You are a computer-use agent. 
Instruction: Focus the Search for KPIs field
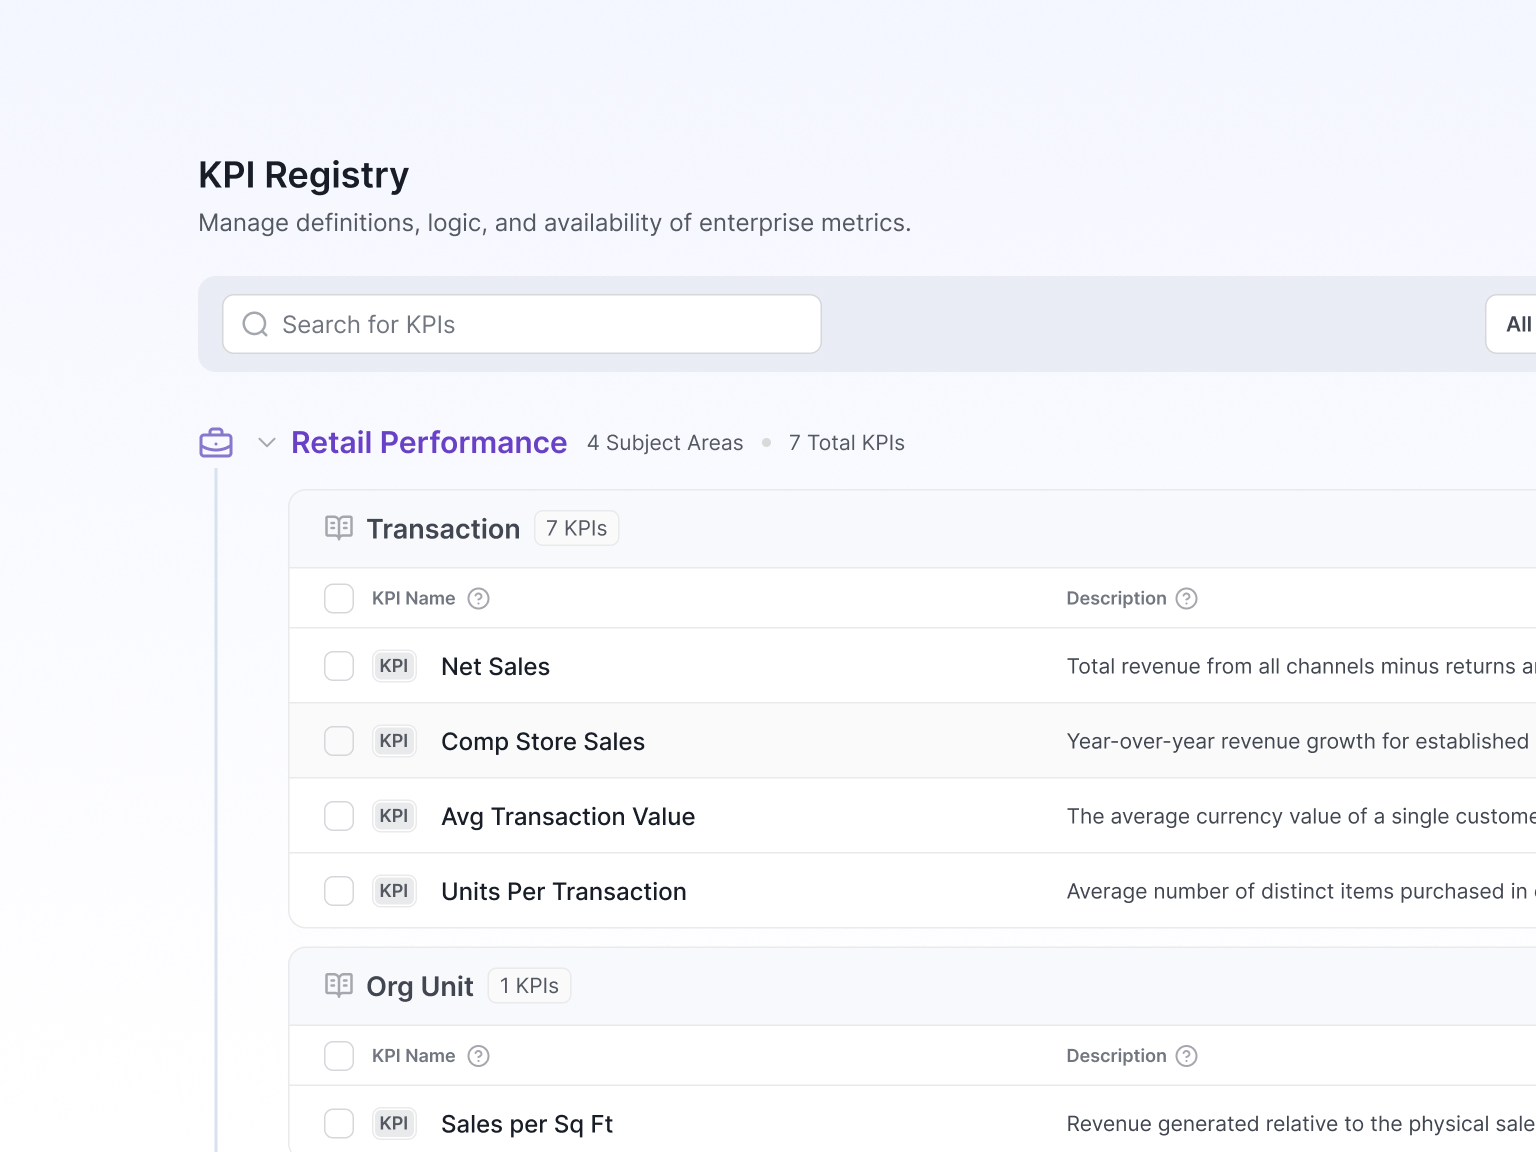click(x=522, y=324)
